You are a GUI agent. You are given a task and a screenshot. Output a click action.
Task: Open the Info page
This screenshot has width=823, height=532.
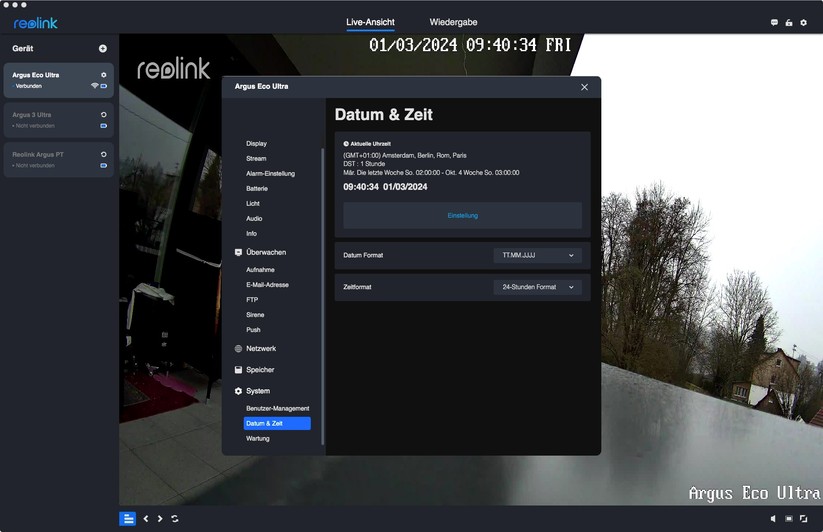point(251,233)
